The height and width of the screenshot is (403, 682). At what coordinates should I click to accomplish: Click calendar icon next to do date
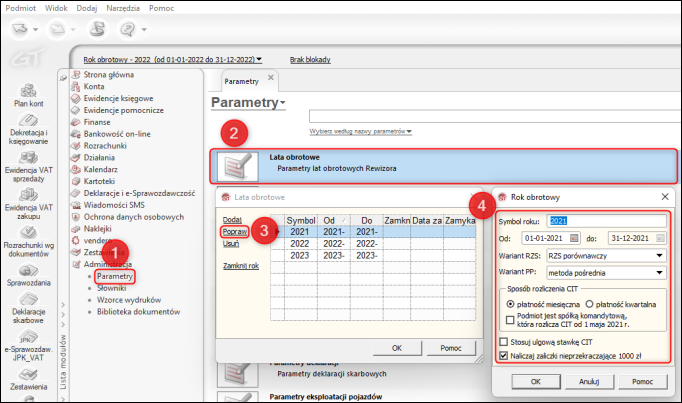coord(660,238)
